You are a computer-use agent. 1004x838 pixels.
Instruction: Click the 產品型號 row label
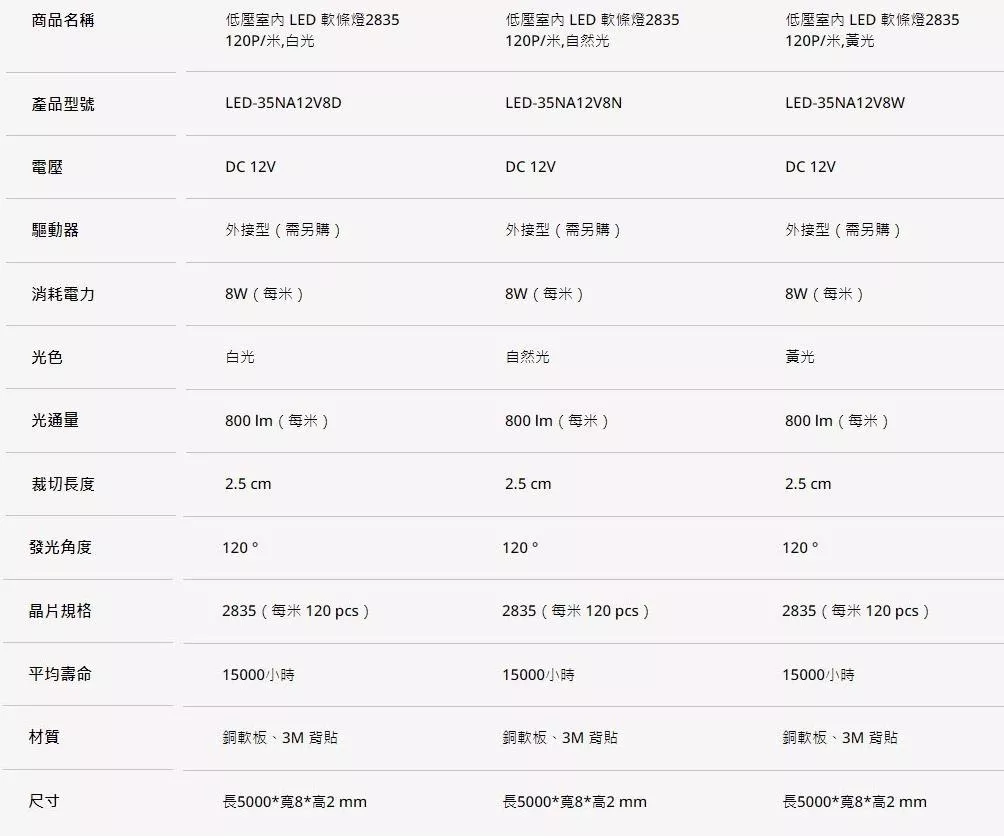click(62, 104)
